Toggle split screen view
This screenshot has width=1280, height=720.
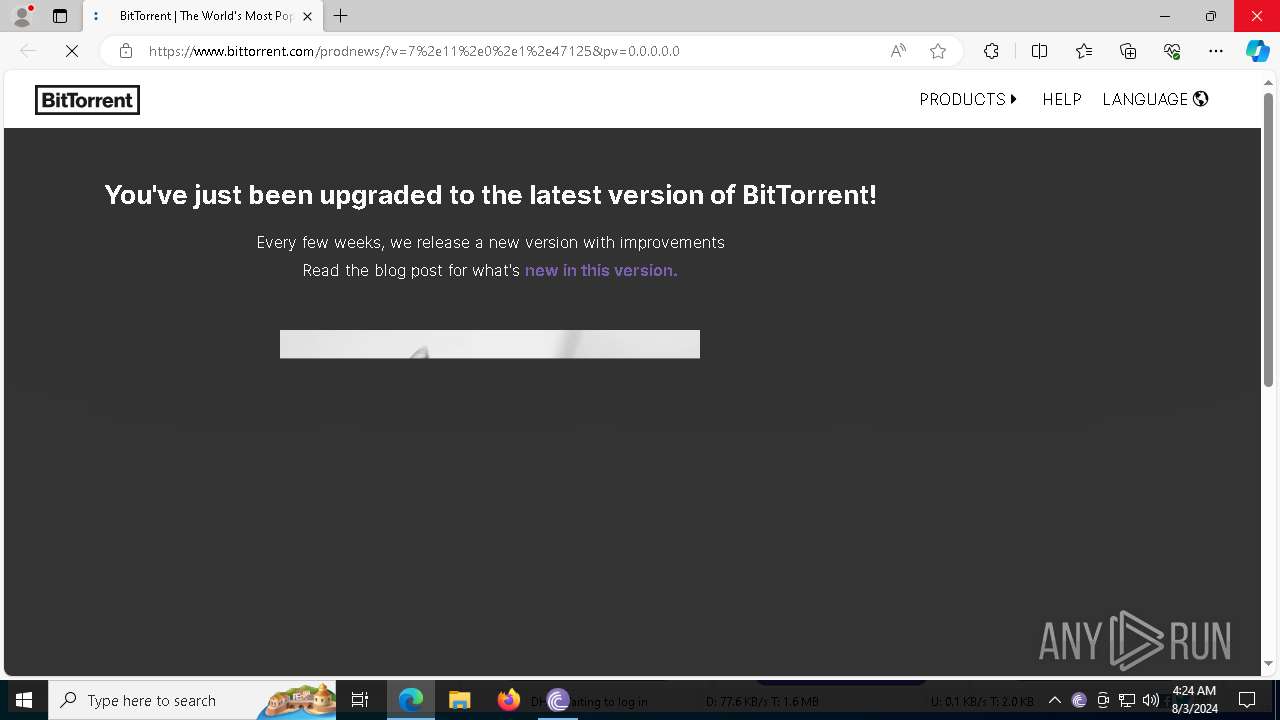tap(1039, 51)
